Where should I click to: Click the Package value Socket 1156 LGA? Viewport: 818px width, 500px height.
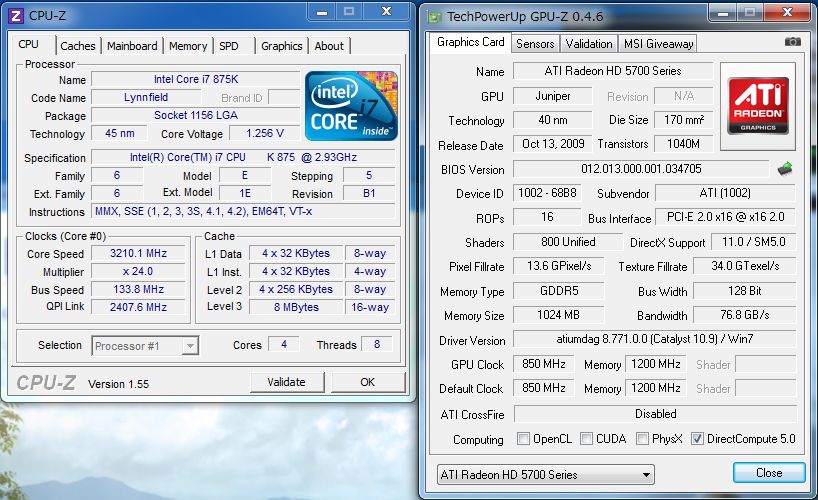196,115
